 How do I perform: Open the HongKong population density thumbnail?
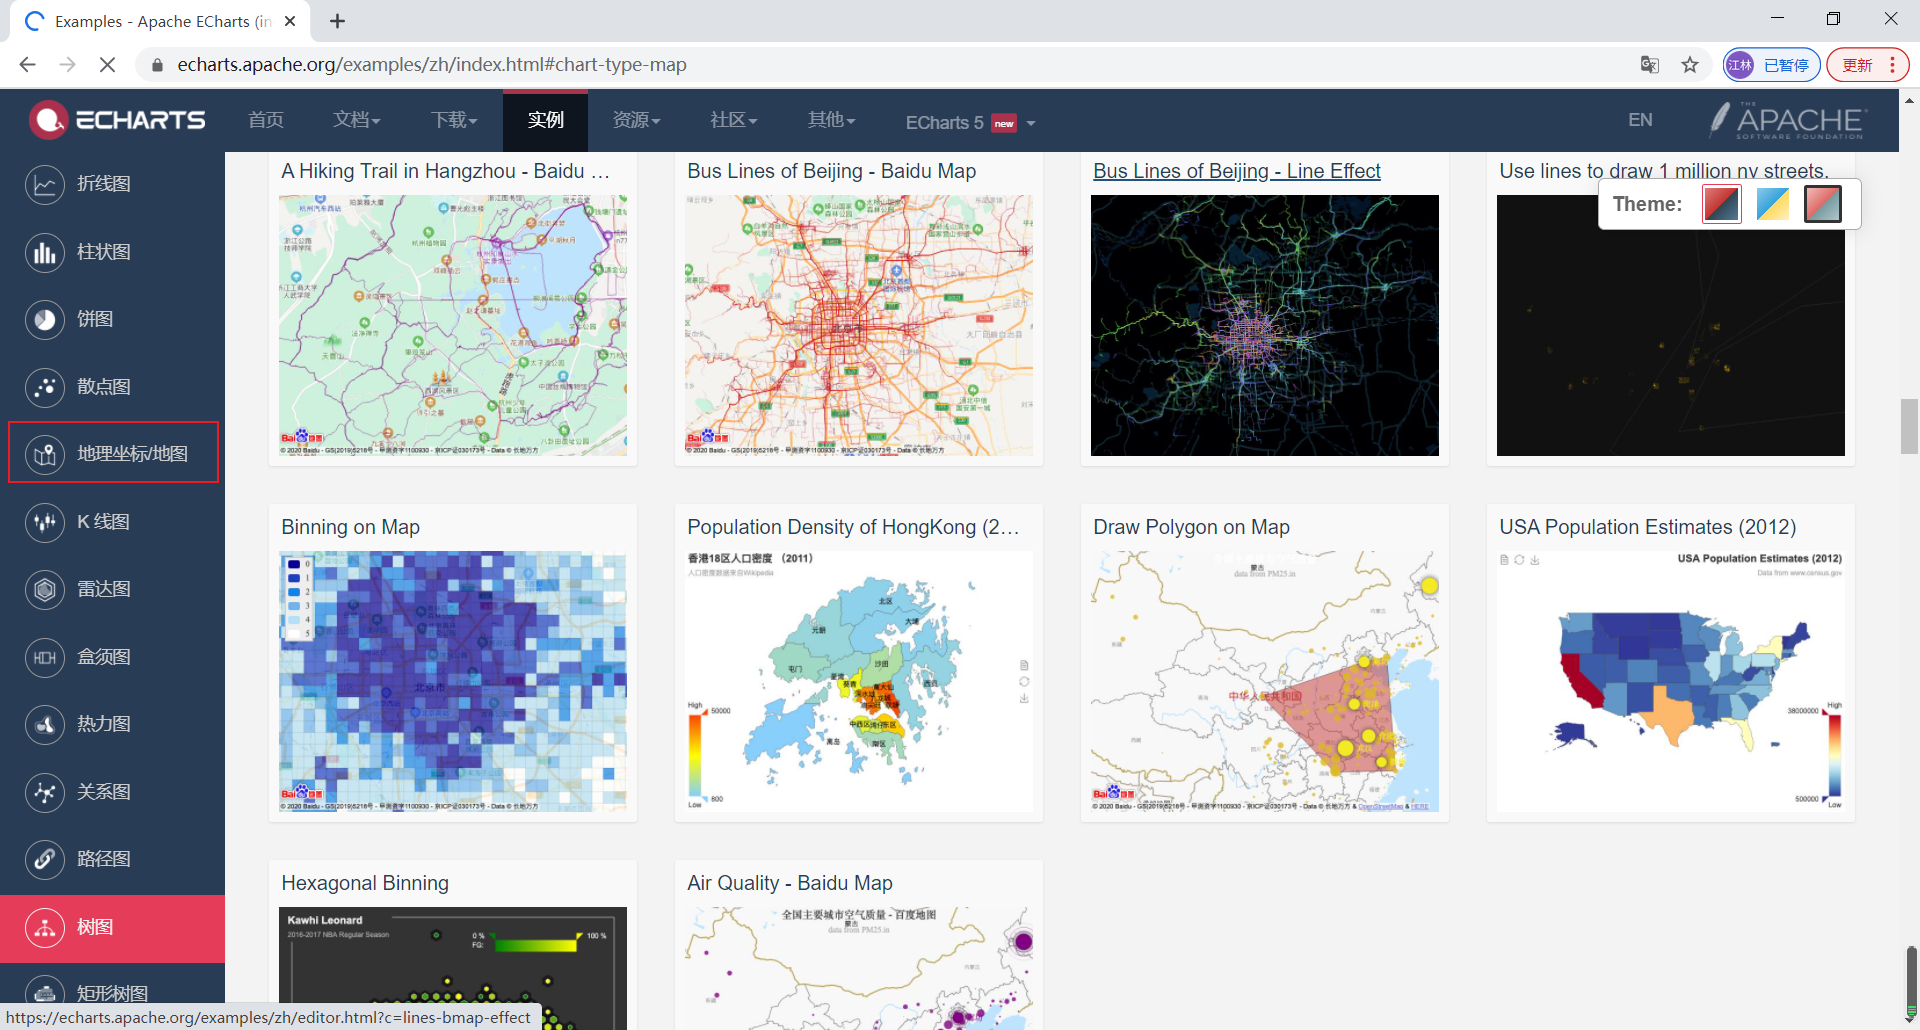coord(859,681)
